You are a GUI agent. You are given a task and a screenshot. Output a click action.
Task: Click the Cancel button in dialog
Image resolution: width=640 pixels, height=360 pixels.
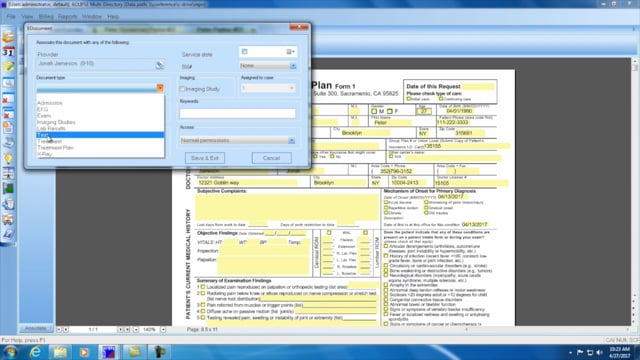pyautogui.click(x=271, y=158)
